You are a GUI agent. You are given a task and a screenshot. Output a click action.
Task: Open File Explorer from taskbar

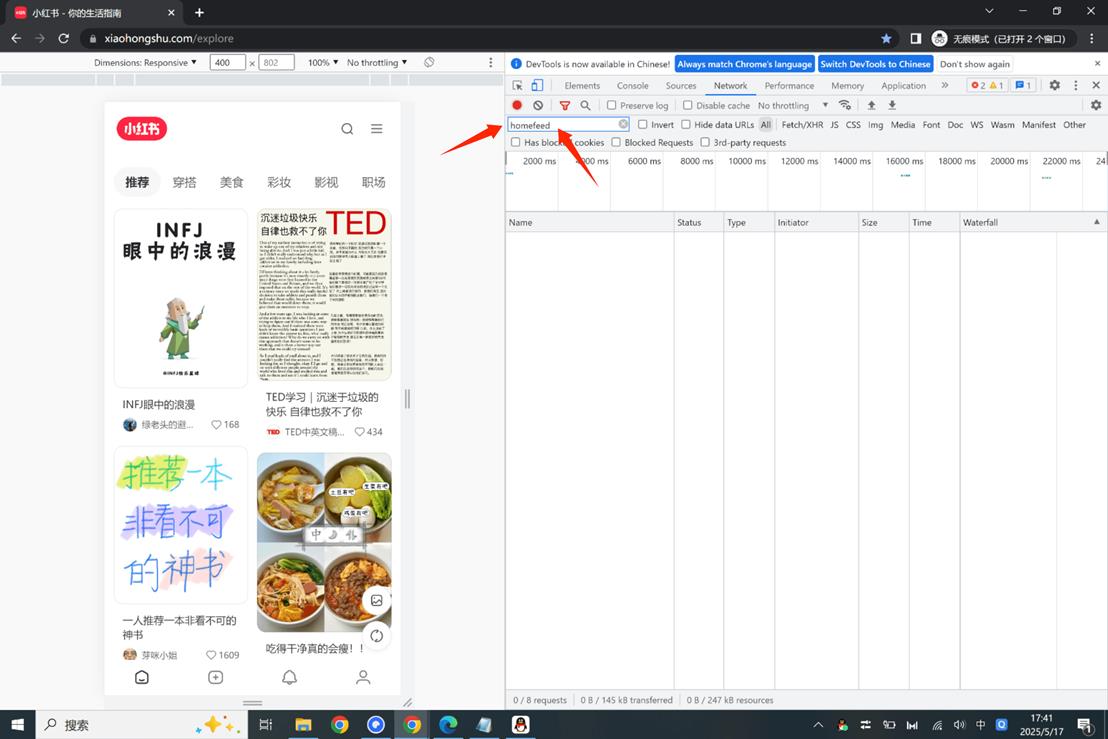303,725
